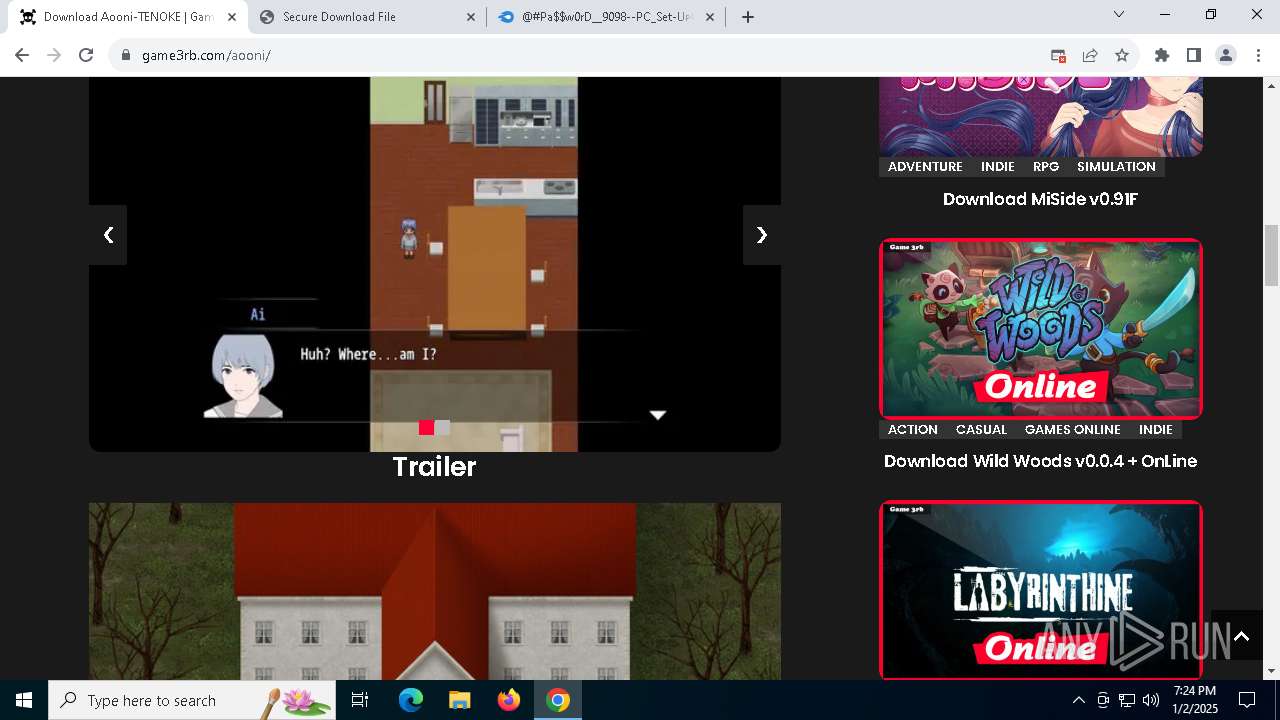
Task: Open Chrome three-dot menu
Action: [x=1257, y=55]
